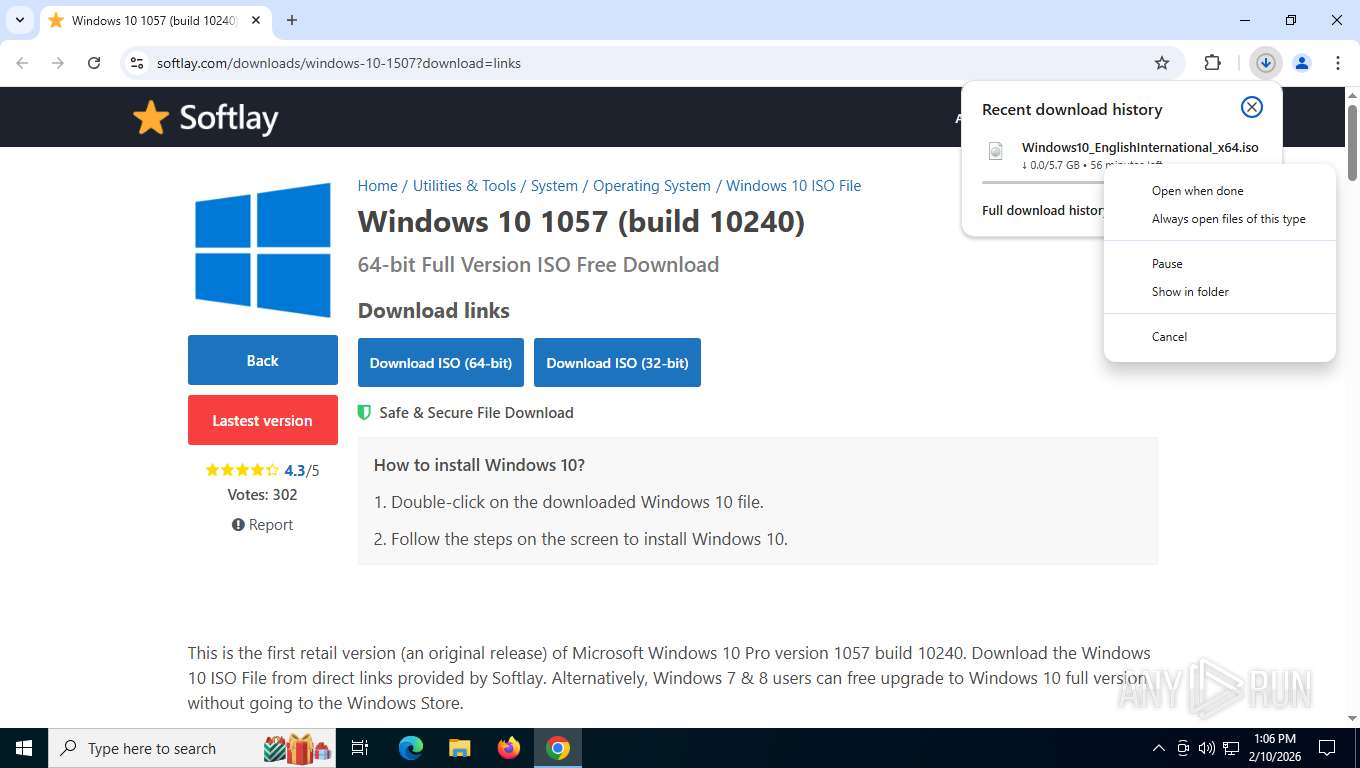Viewport: 1360px width, 768px height.
Task: Click the blue Back button
Action: (x=263, y=360)
